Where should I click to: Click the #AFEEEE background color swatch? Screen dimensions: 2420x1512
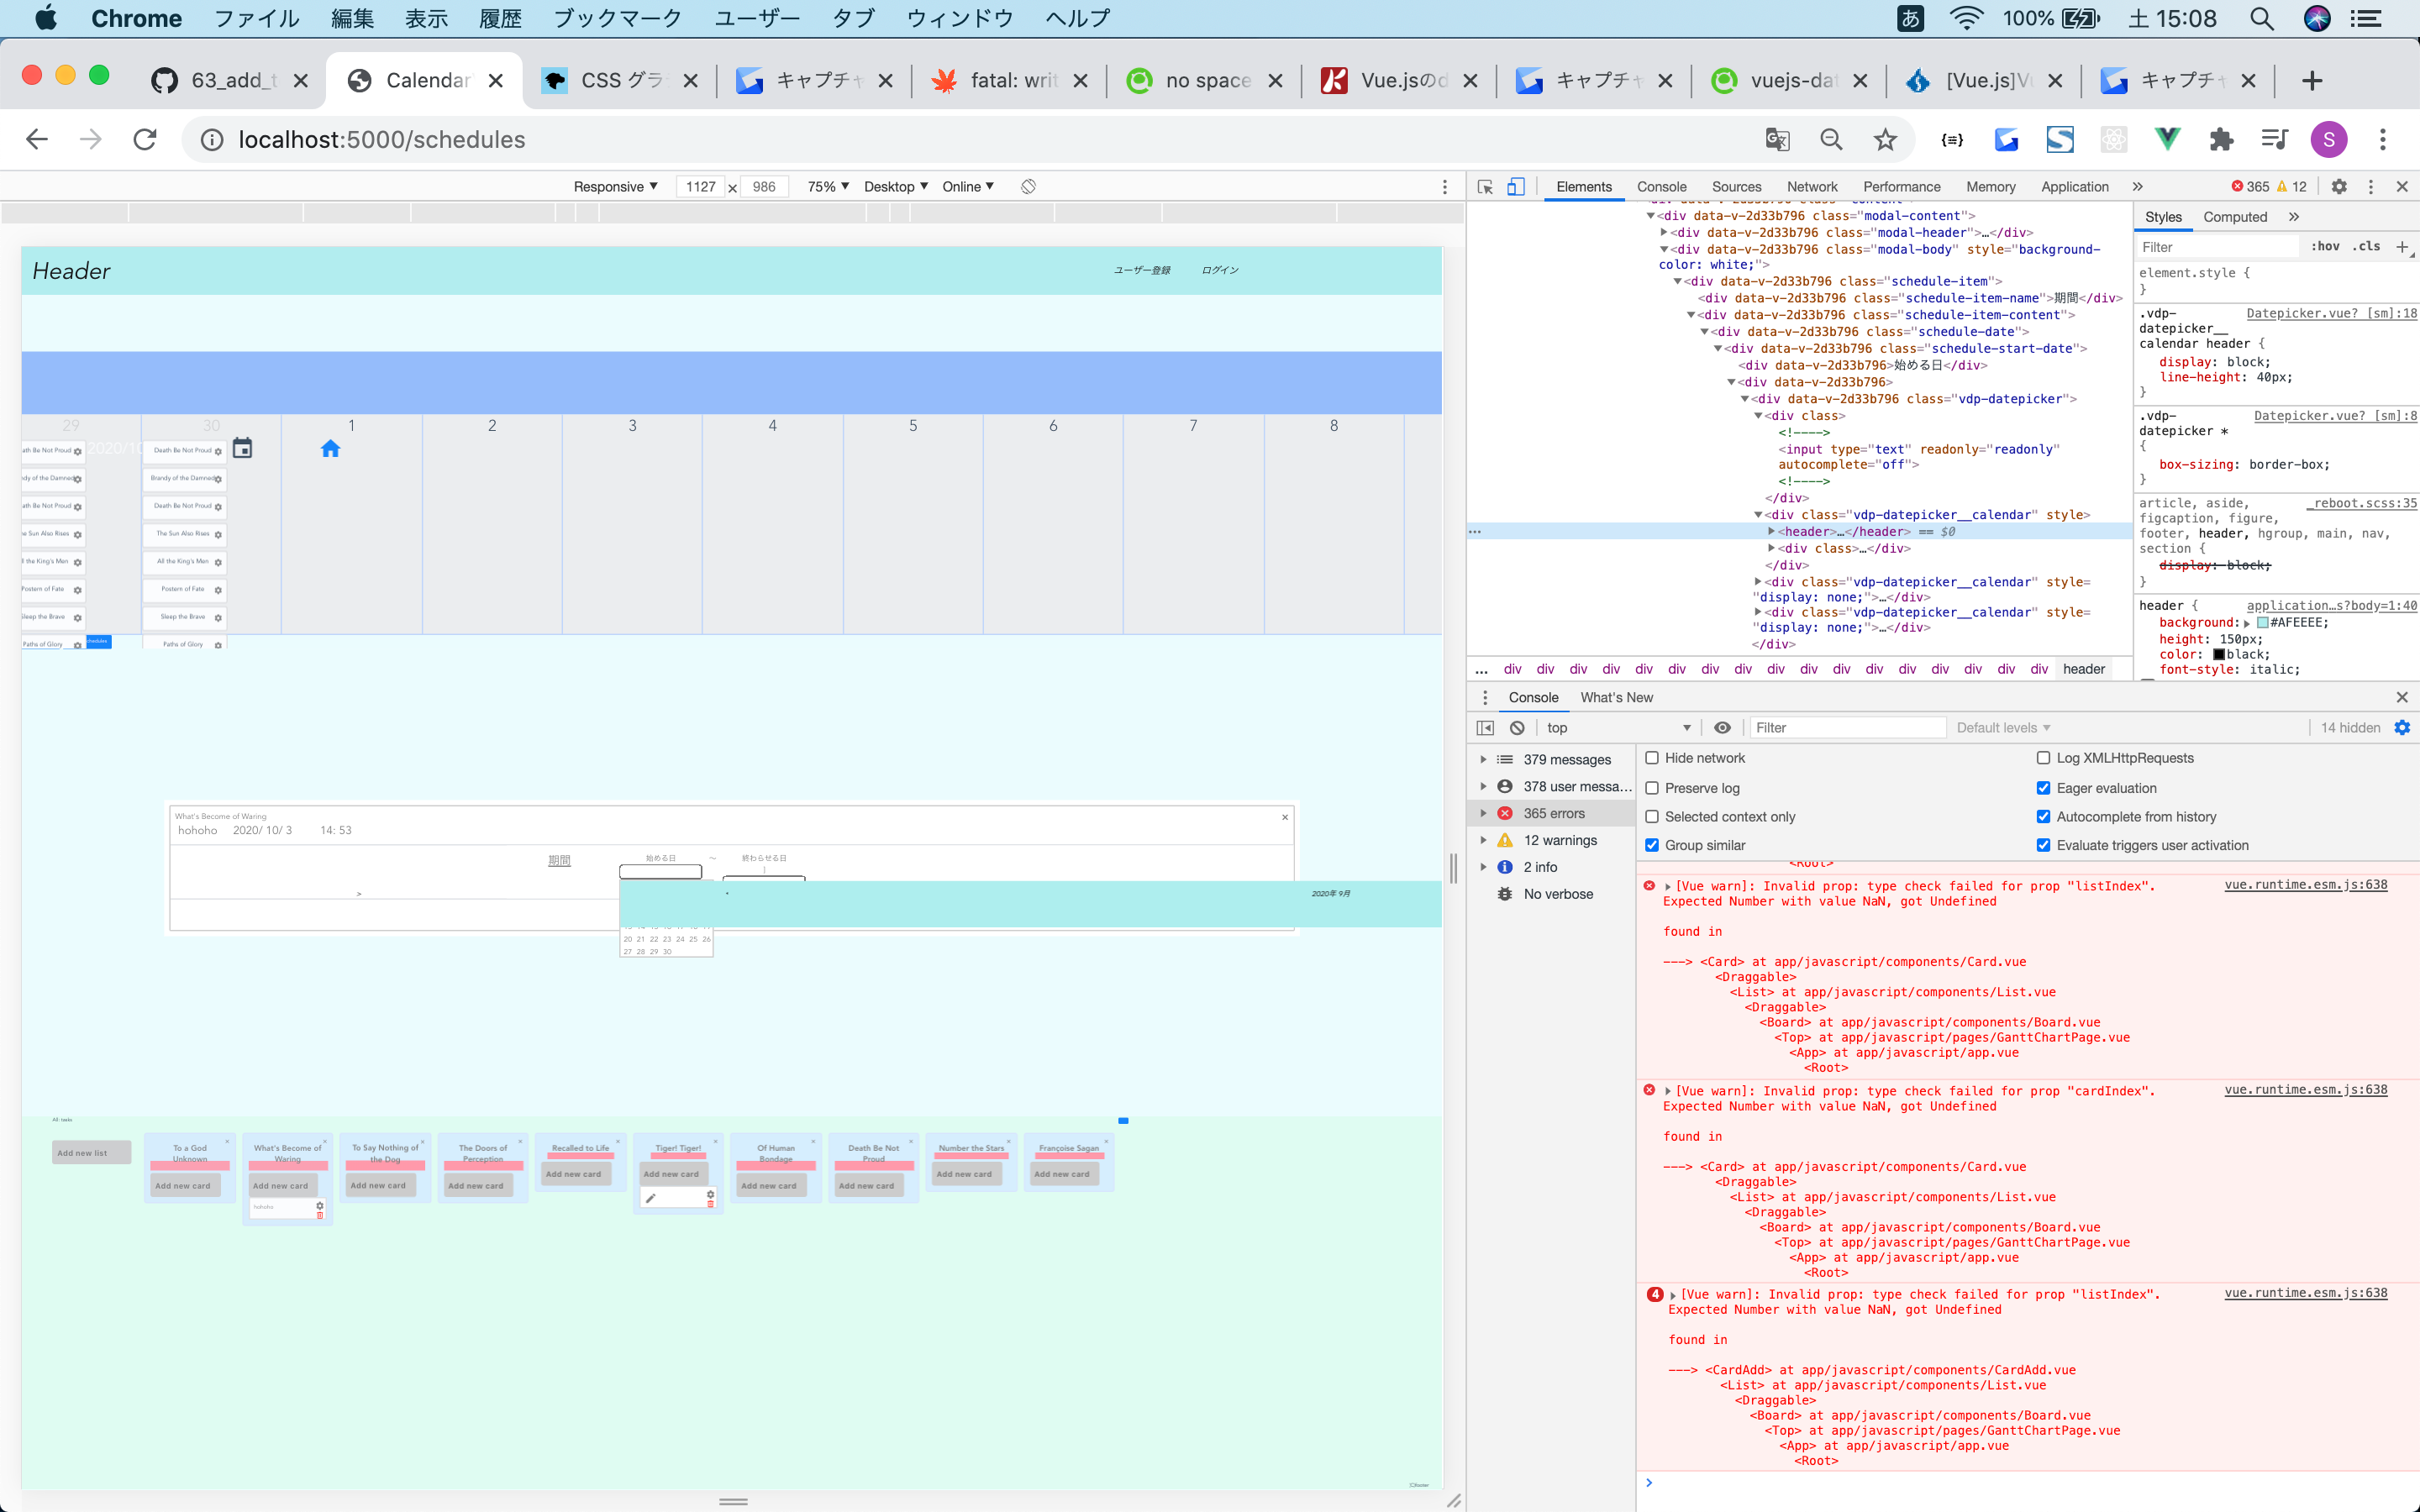click(2263, 622)
